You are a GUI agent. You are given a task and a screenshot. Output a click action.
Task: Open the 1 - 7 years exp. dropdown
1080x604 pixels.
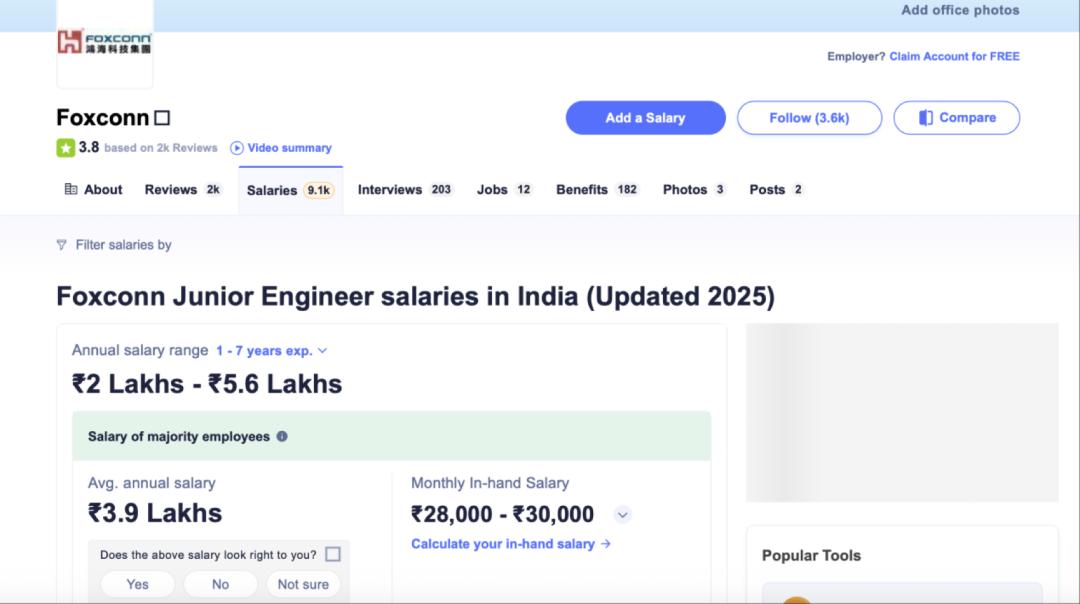pos(272,351)
